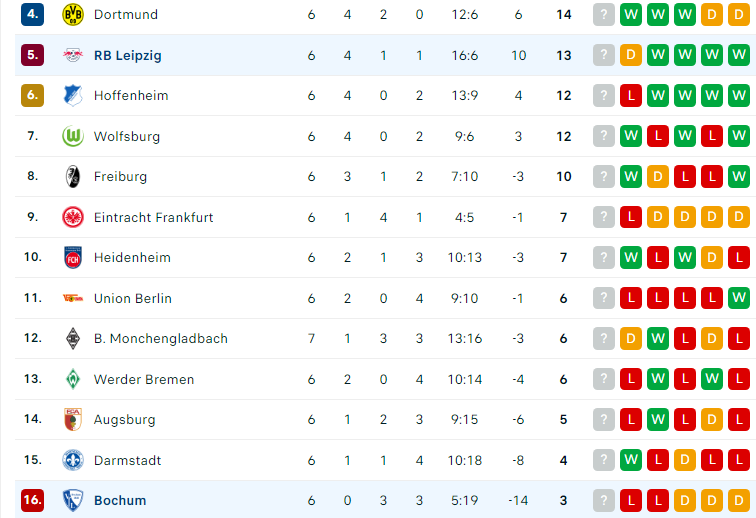Open the Bochum team name link
Image resolution: width=756 pixels, height=518 pixels.
tap(120, 501)
